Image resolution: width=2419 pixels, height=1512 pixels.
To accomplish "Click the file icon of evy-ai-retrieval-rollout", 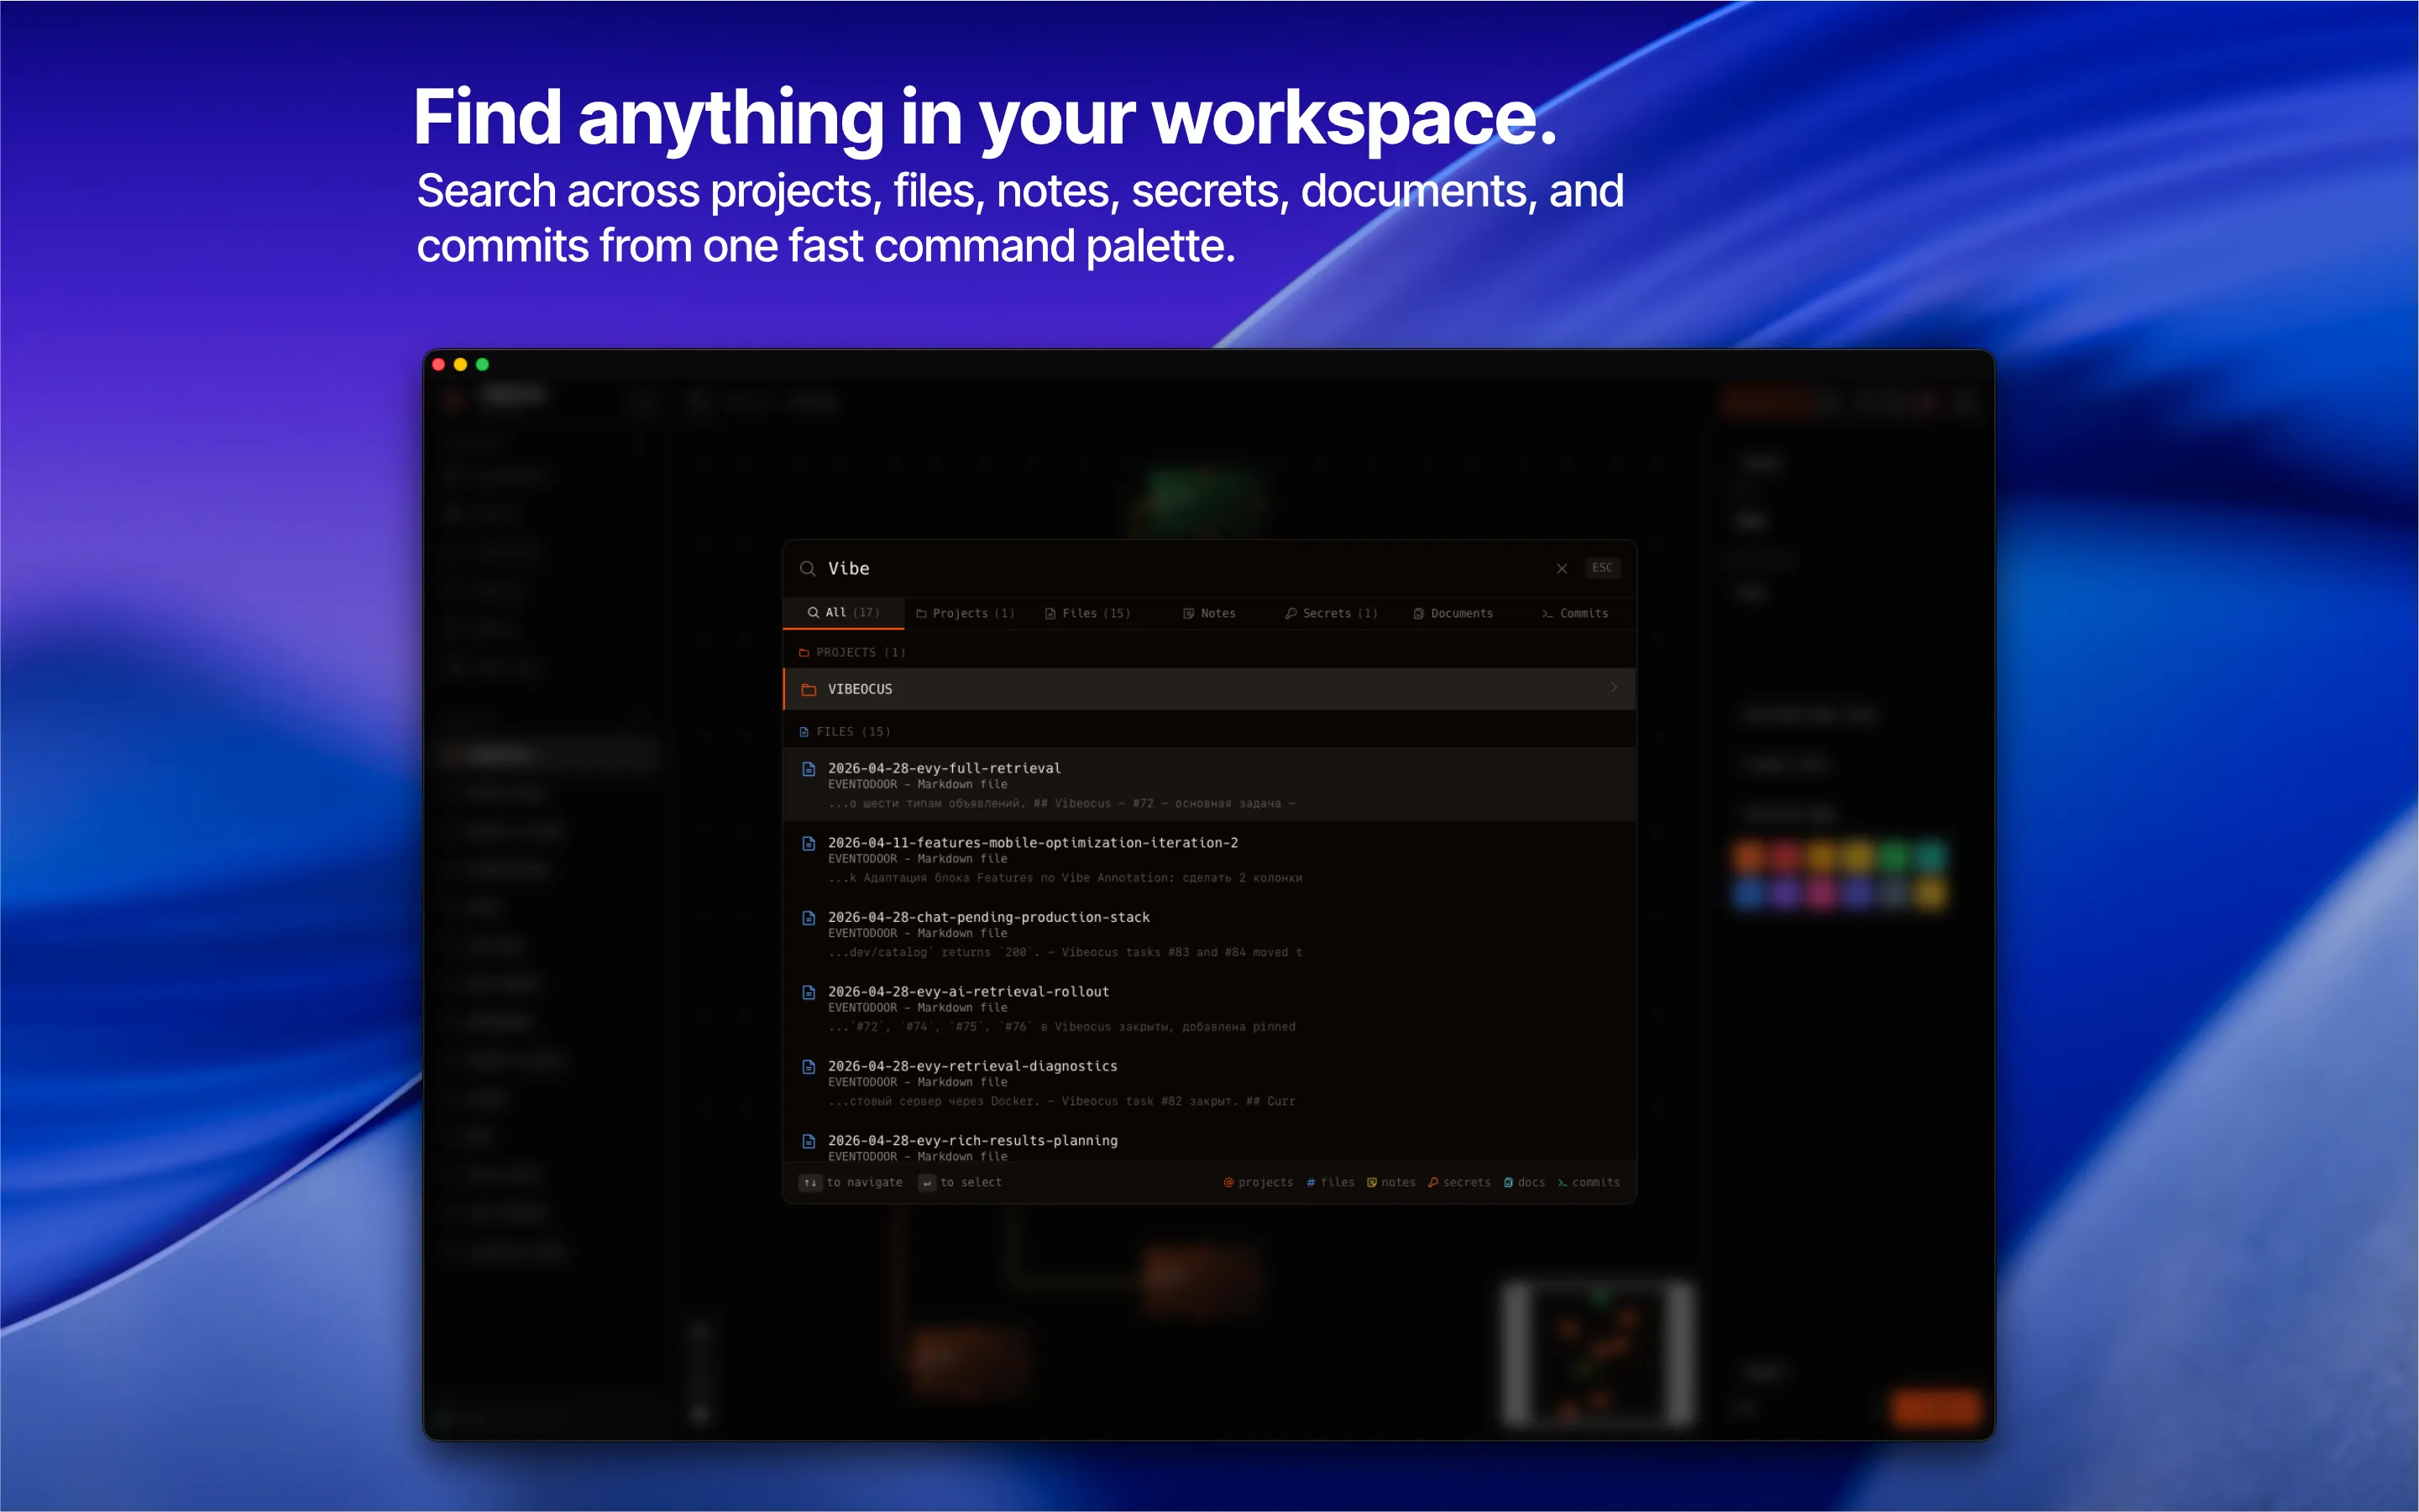I will tap(808, 992).
